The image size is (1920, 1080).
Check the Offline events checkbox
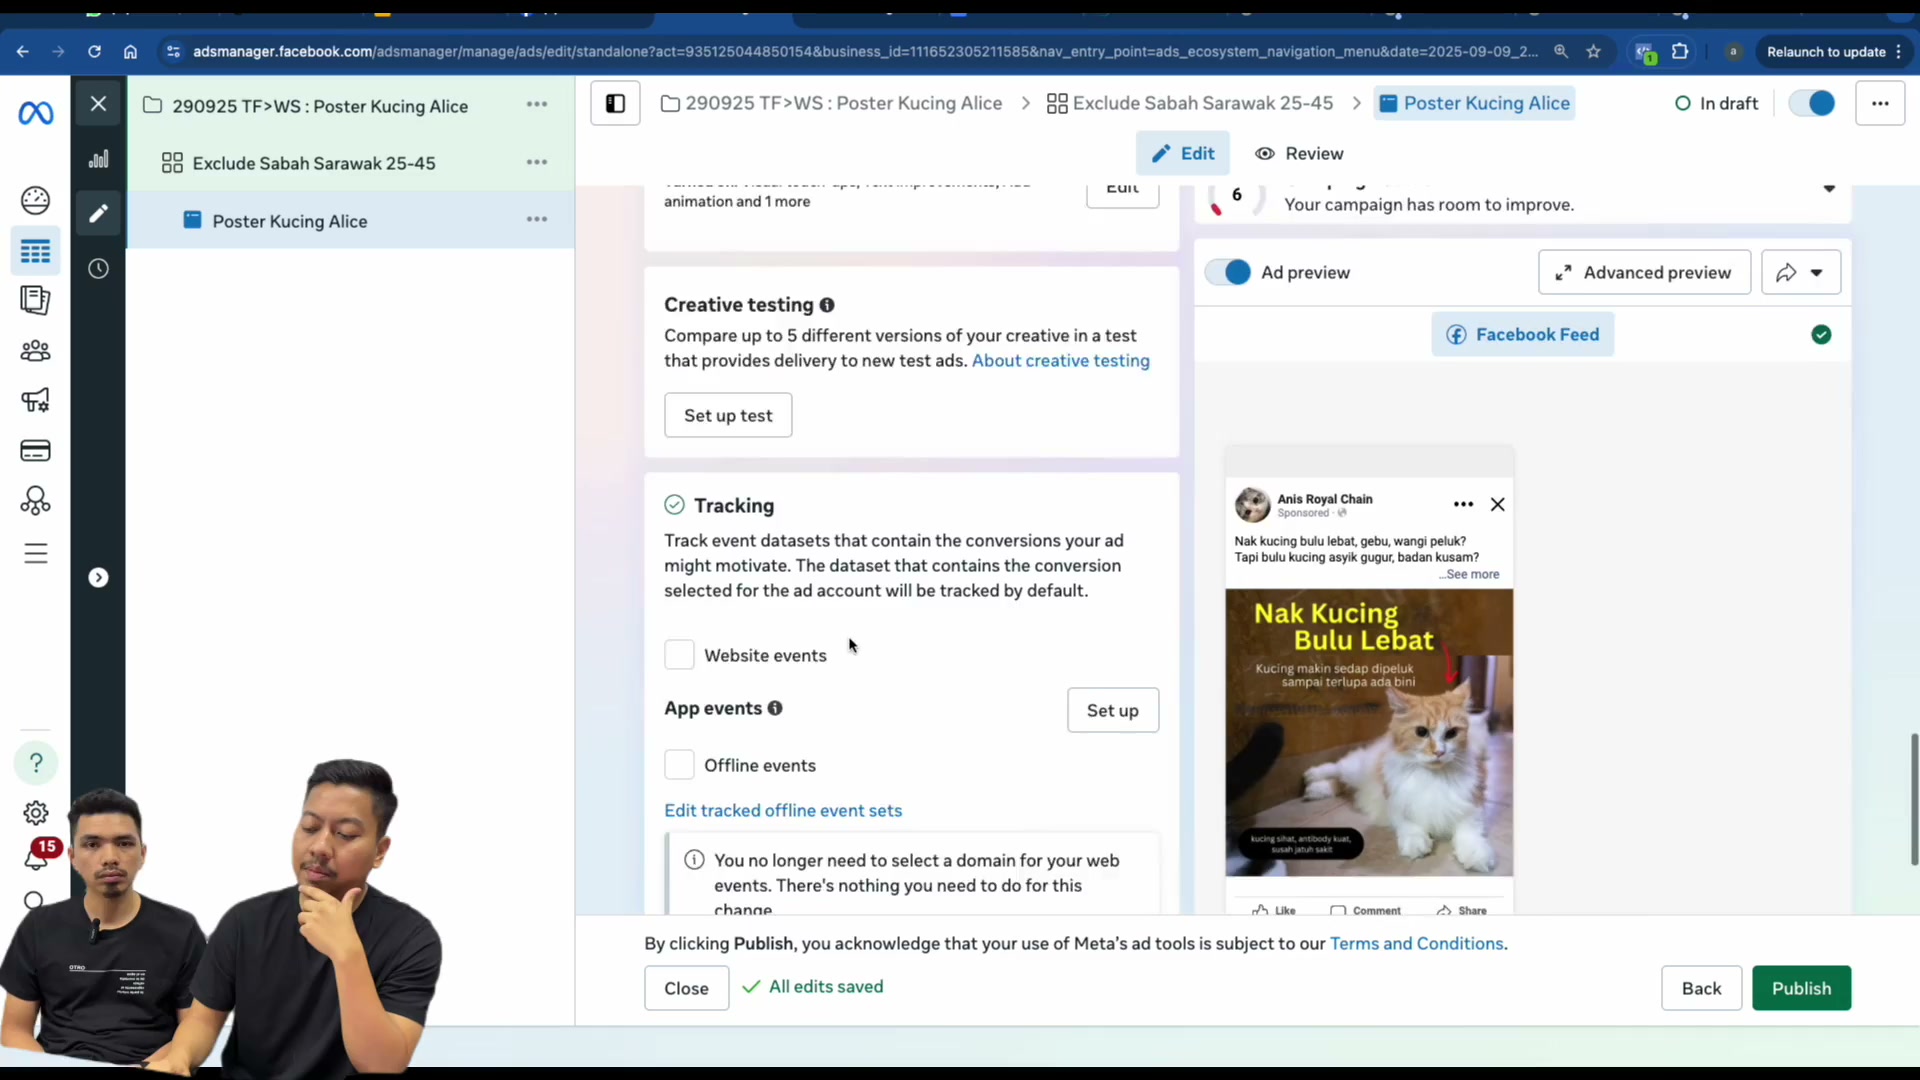point(679,765)
